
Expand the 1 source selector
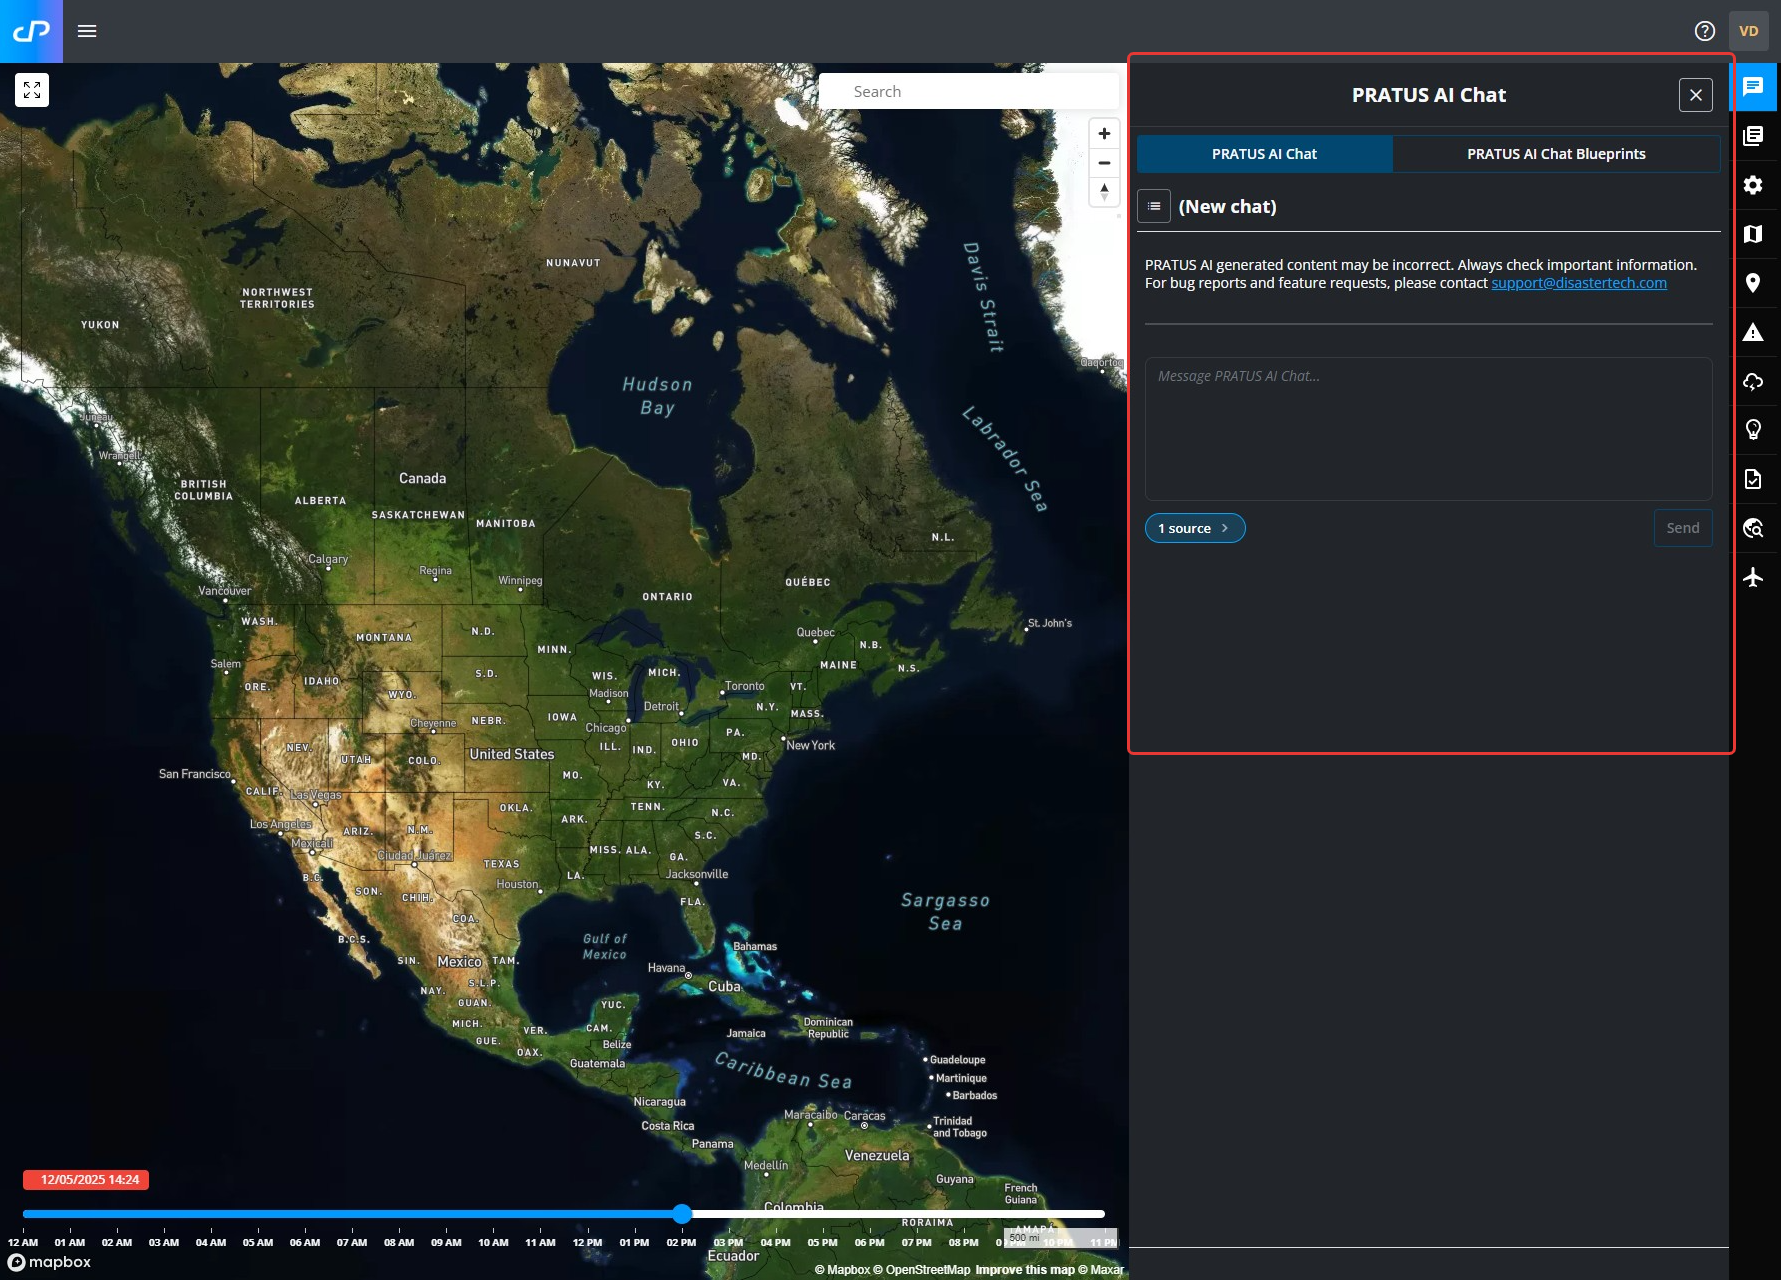point(1194,528)
